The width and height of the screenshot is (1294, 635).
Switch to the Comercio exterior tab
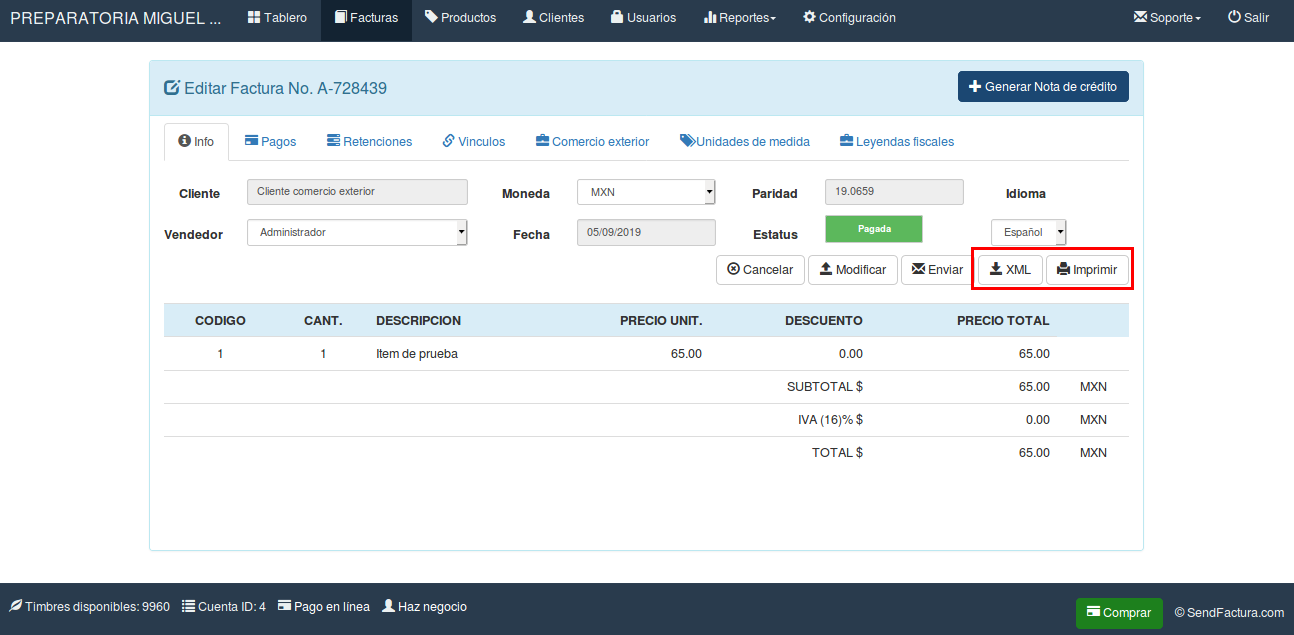click(592, 141)
